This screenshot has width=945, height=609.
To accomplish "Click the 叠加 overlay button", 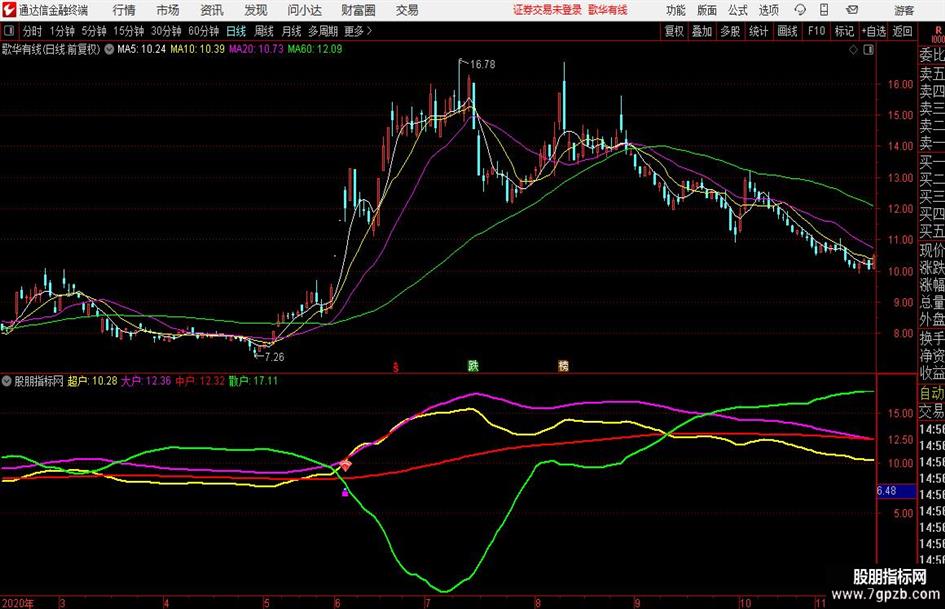I will [702, 31].
